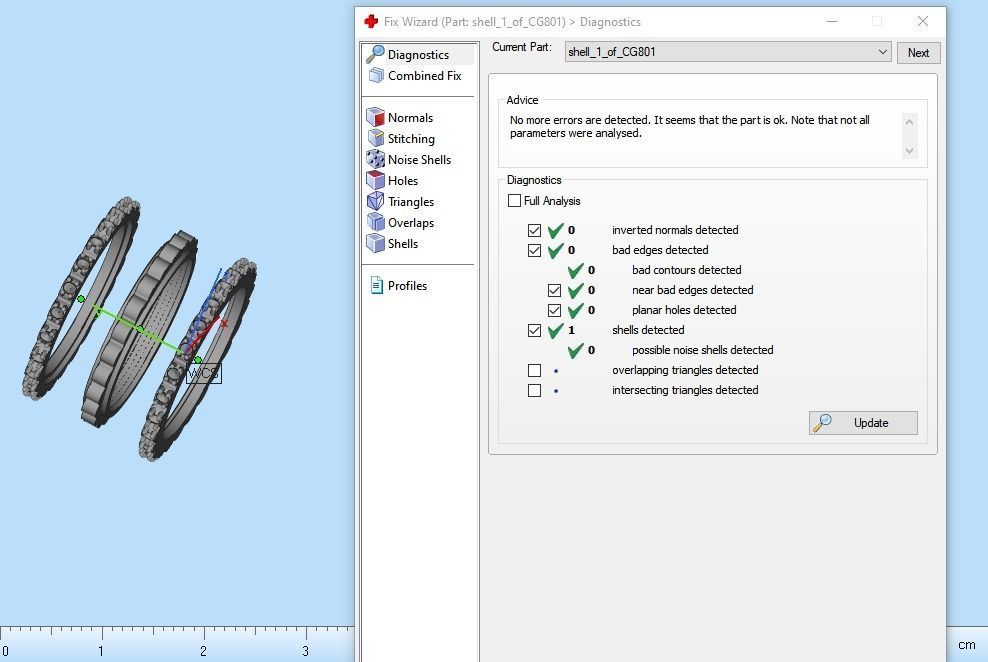Screen dimensions: 988x662
Task: Enable intersecting triangles detected checkbox
Action: coord(534,391)
